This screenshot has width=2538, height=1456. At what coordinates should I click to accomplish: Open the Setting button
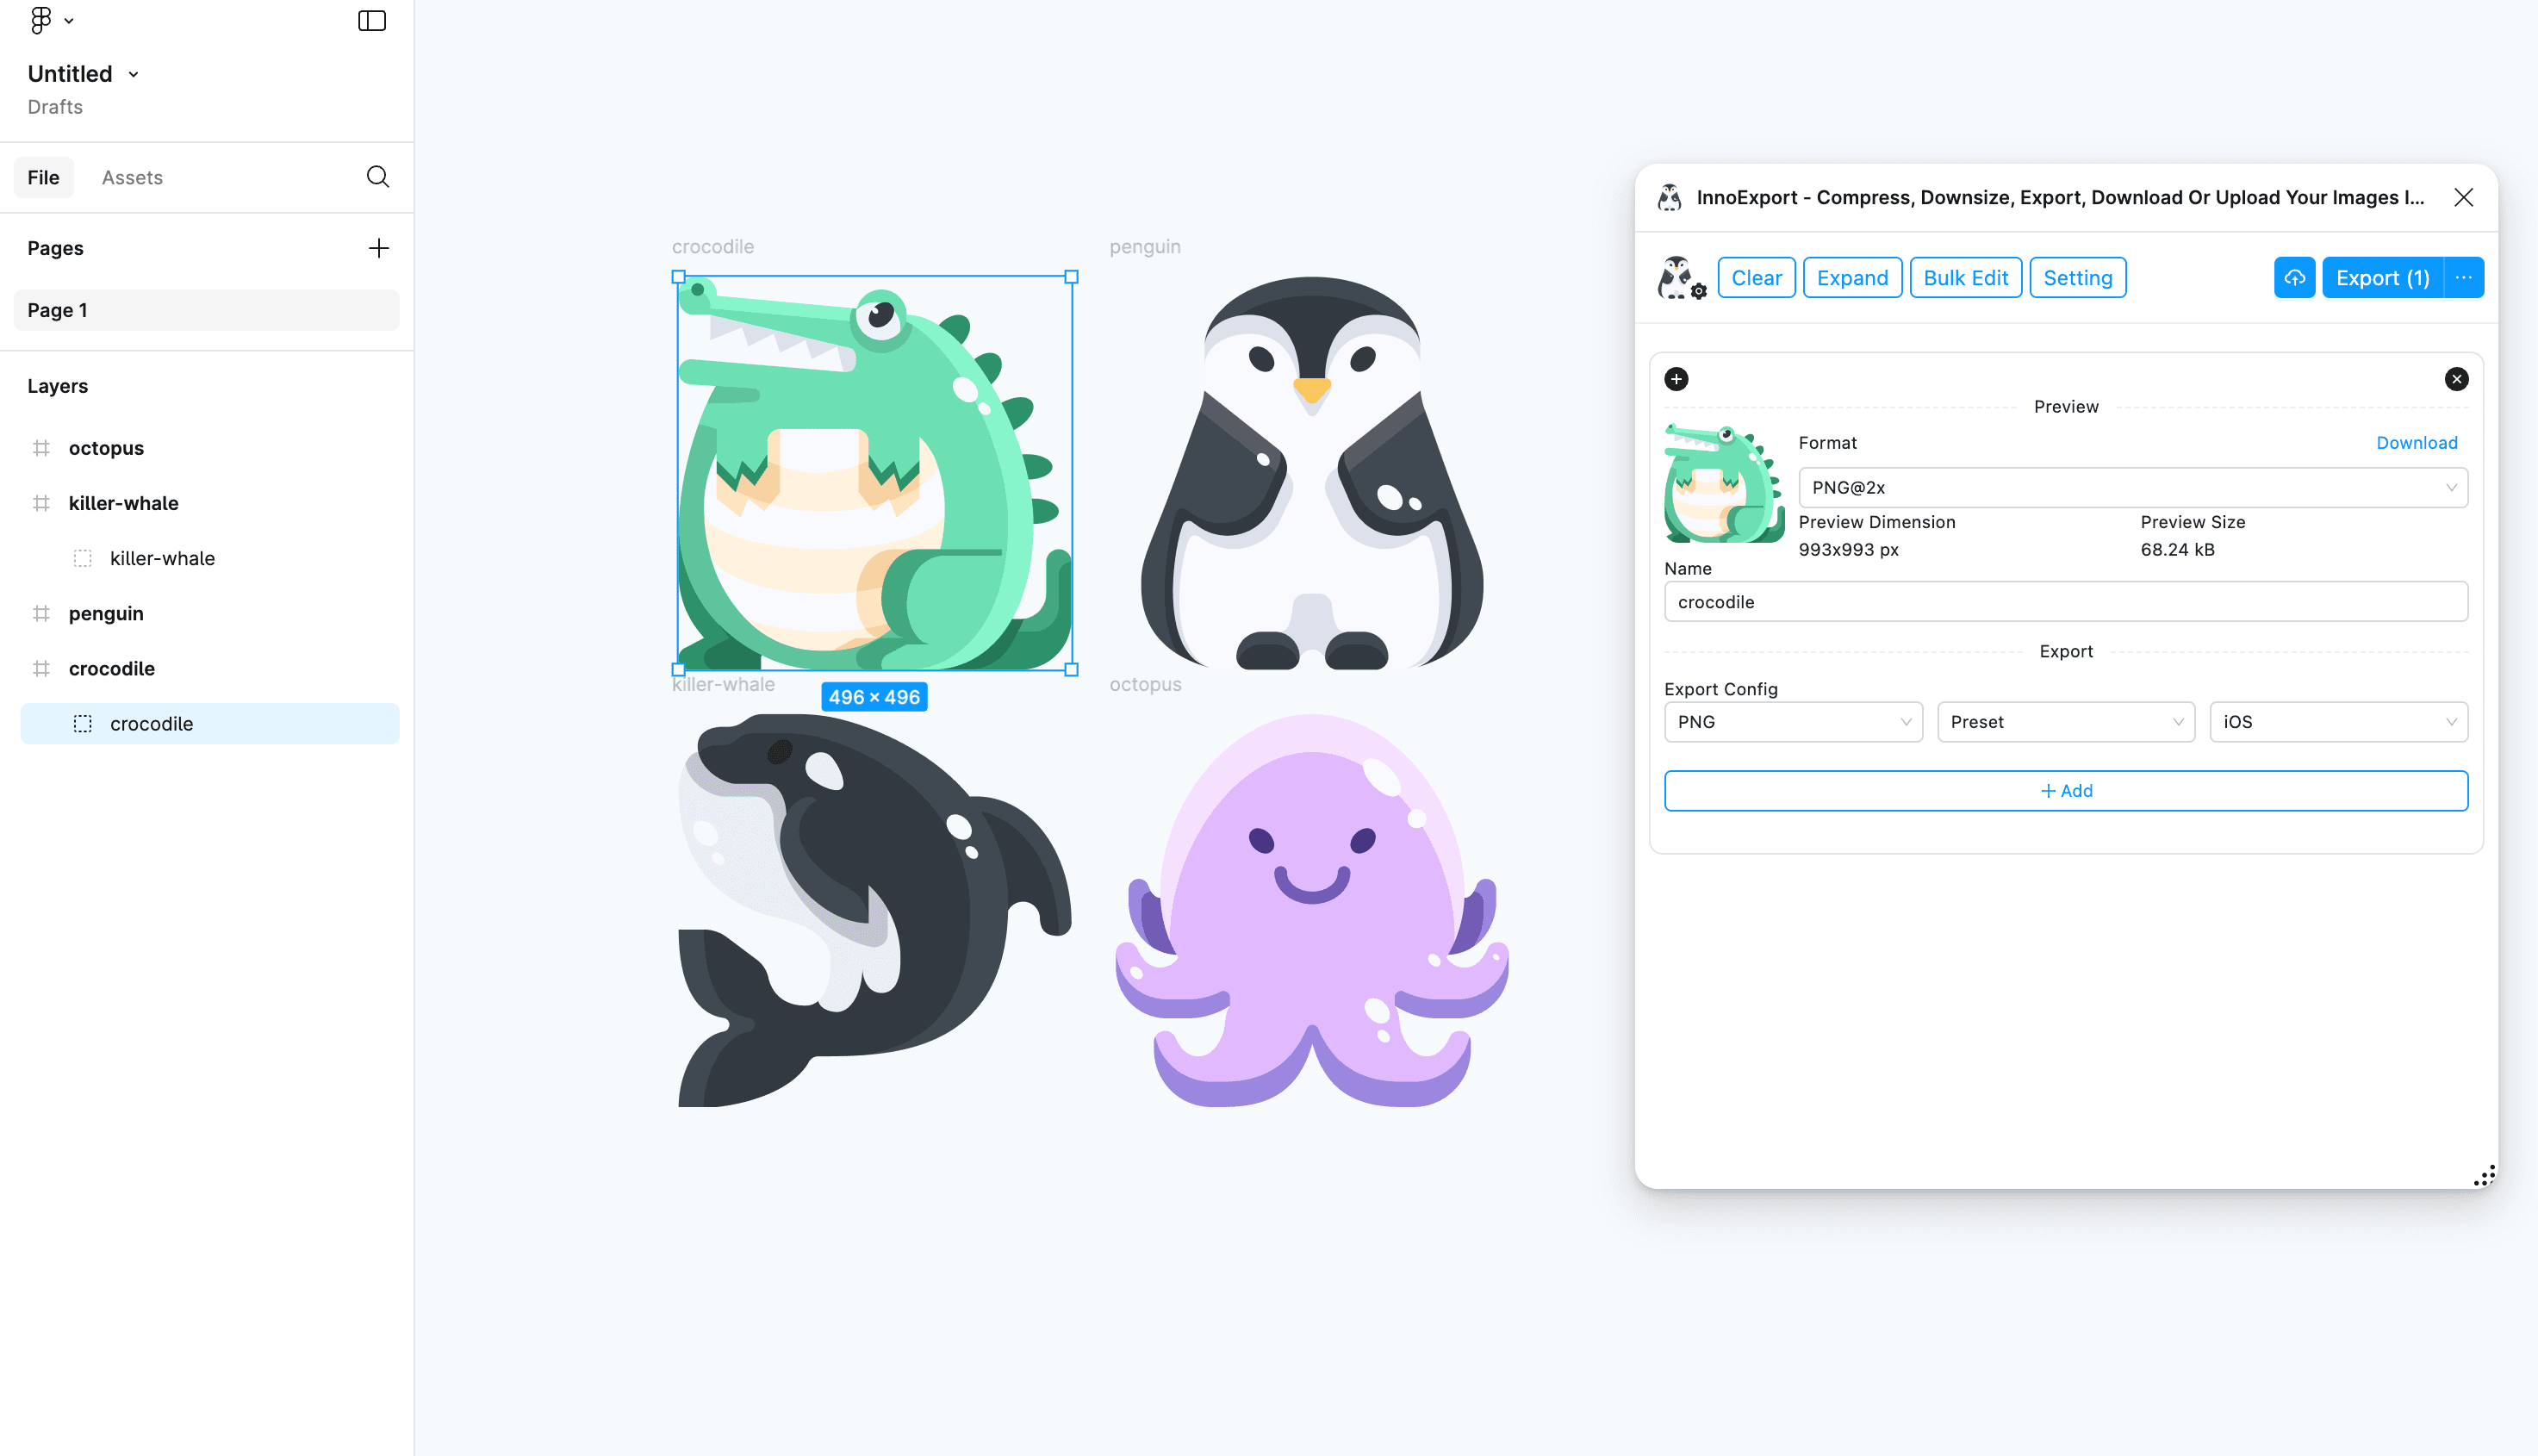click(x=2078, y=278)
